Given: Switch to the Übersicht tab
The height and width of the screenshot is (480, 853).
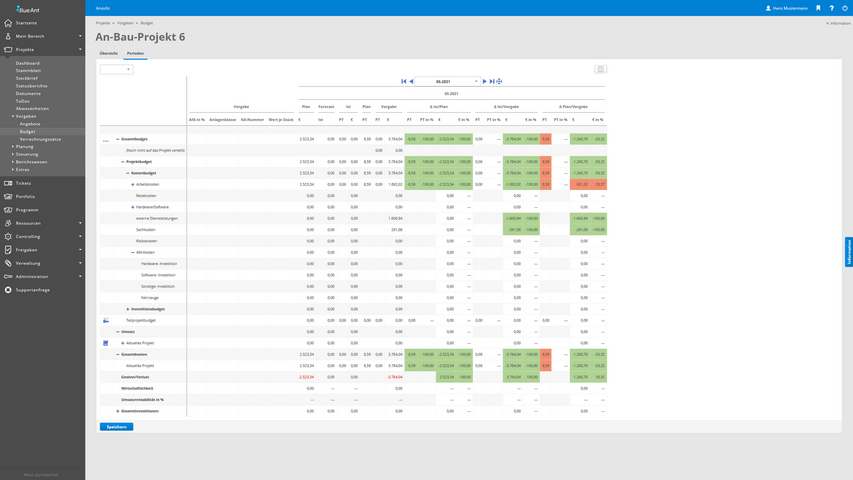Looking at the screenshot, I should (x=108, y=53).
